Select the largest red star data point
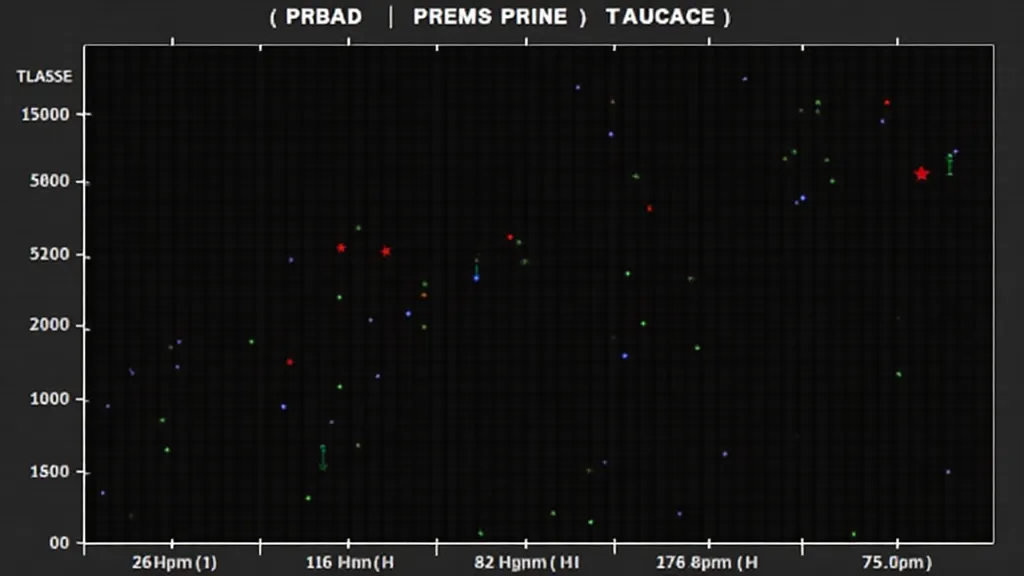 pyautogui.click(x=921, y=174)
